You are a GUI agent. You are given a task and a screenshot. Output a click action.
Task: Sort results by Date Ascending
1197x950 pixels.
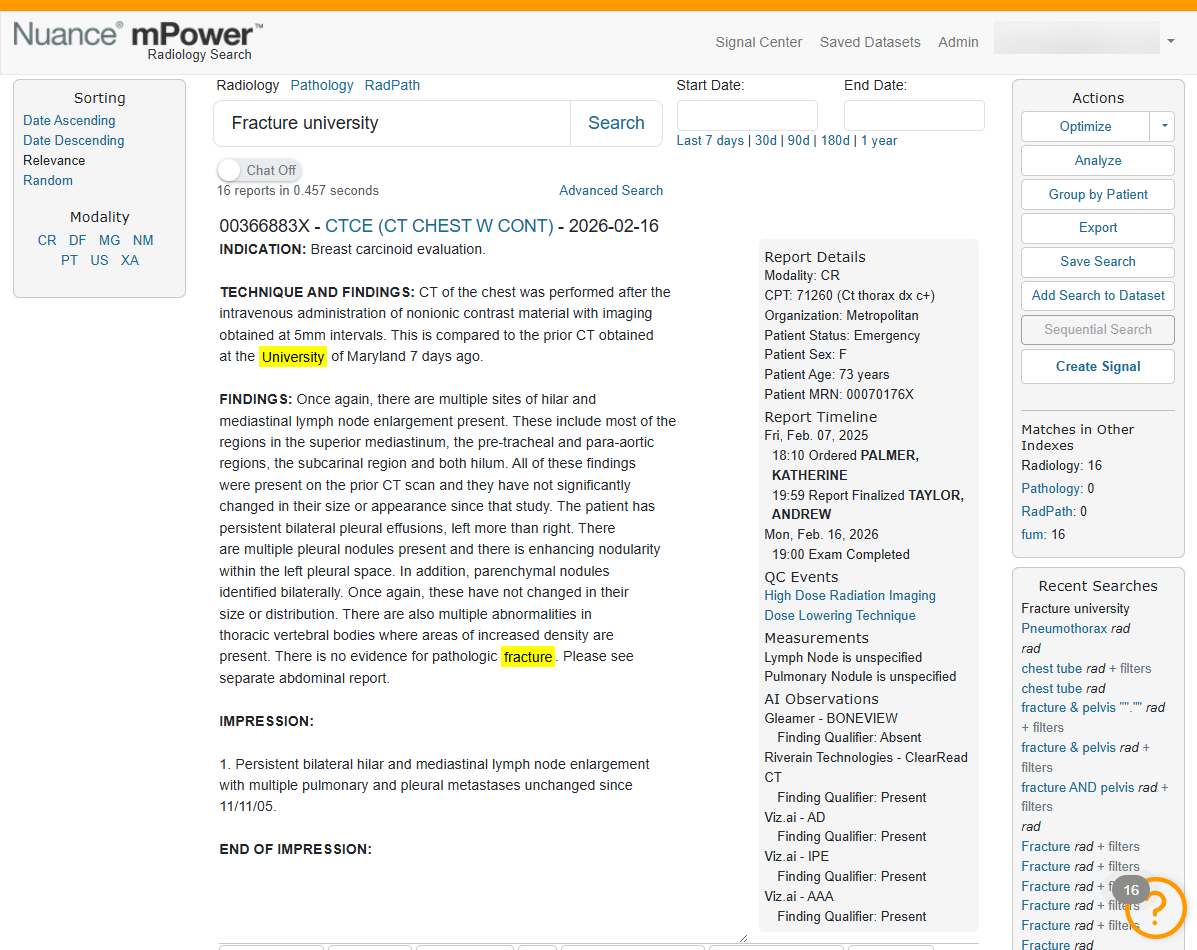(69, 120)
